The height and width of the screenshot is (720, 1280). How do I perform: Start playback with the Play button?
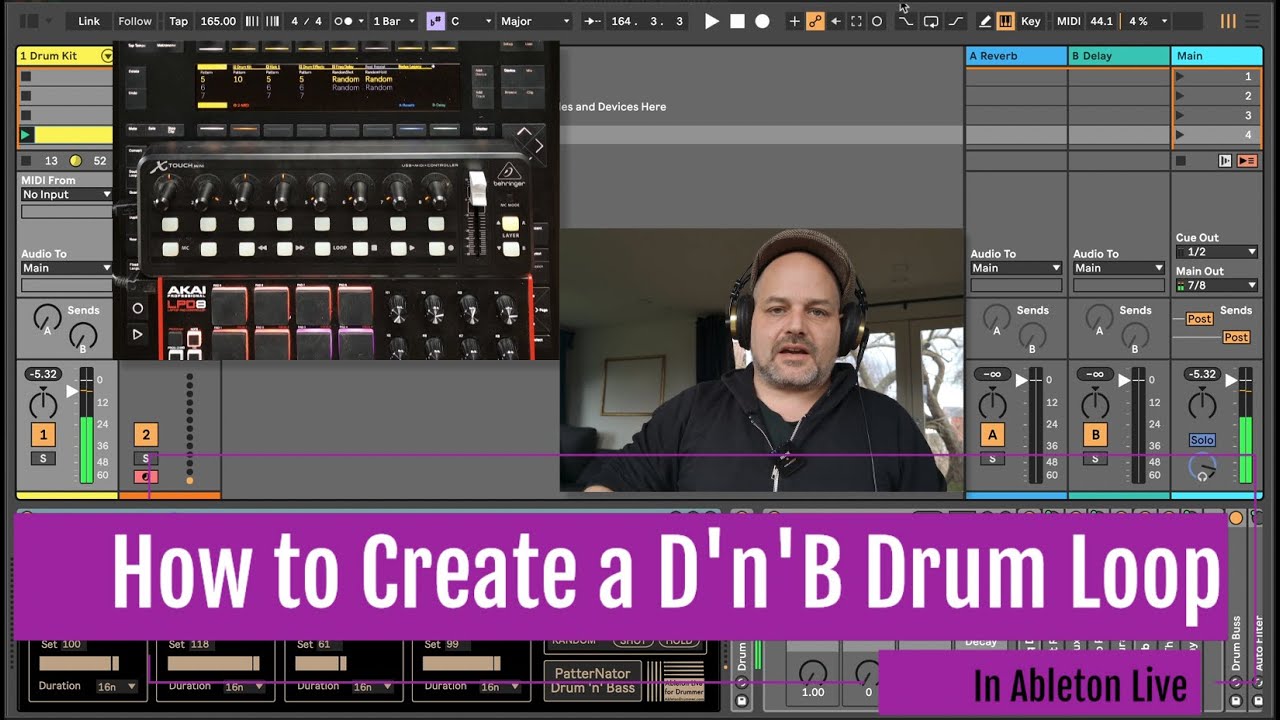[x=712, y=21]
